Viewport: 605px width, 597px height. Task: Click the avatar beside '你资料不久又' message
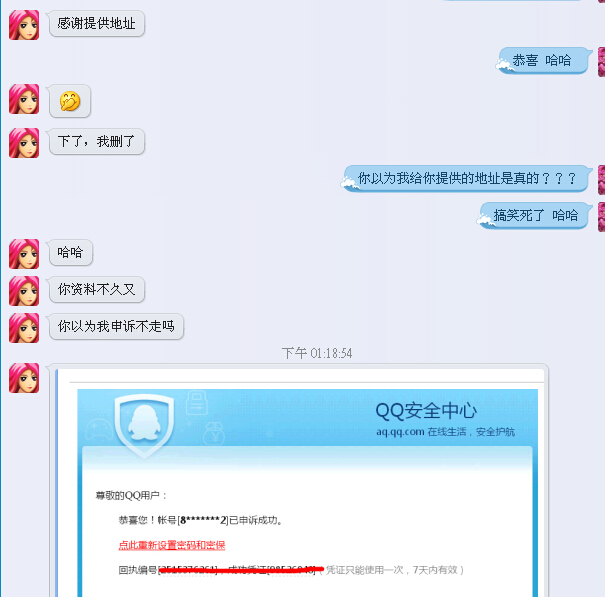pos(24,291)
